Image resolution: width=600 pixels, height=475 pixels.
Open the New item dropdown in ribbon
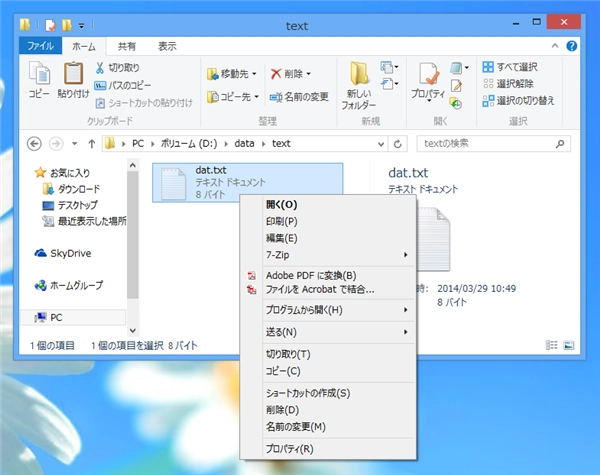pyautogui.click(x=389, y=67)
